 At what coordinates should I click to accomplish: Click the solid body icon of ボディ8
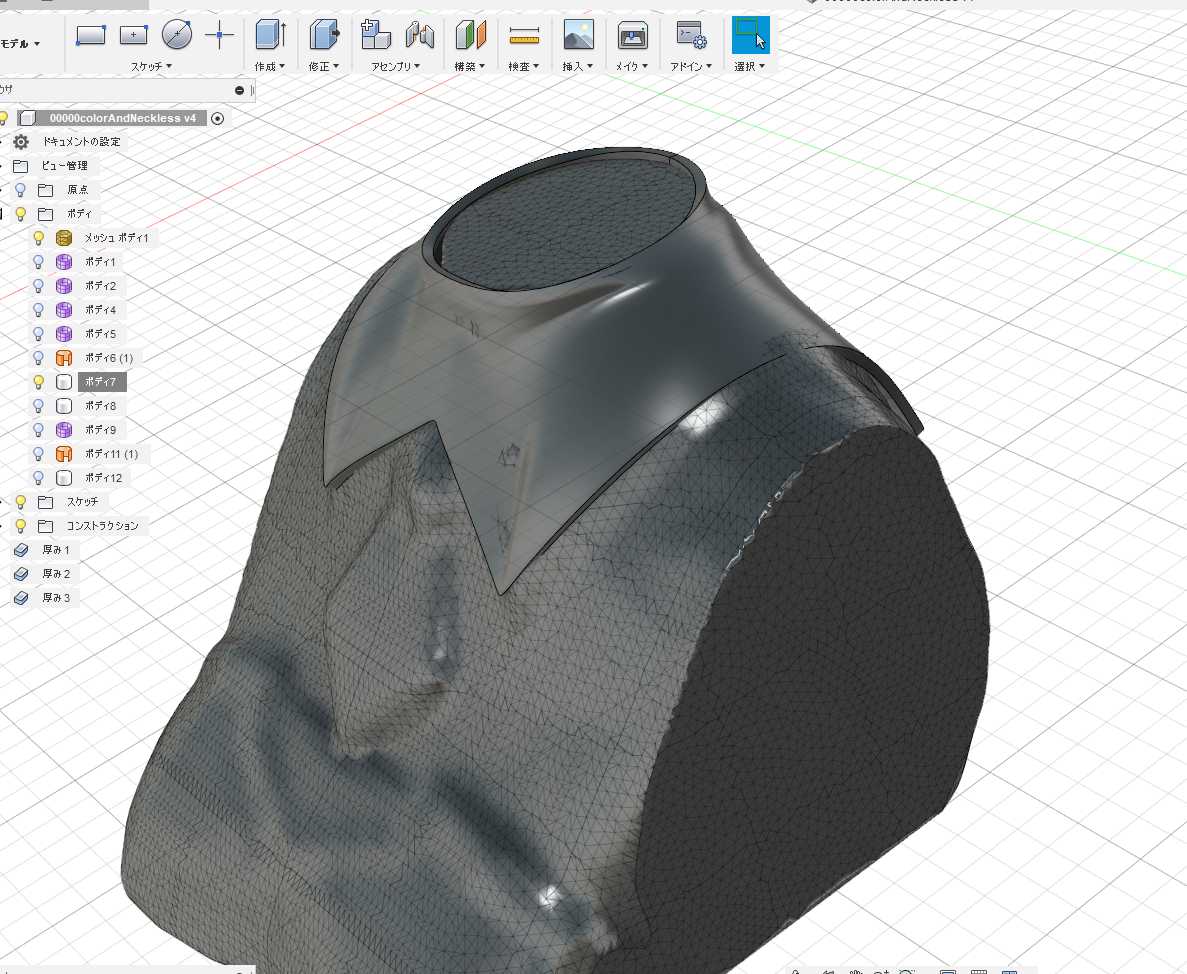[64, 406]
